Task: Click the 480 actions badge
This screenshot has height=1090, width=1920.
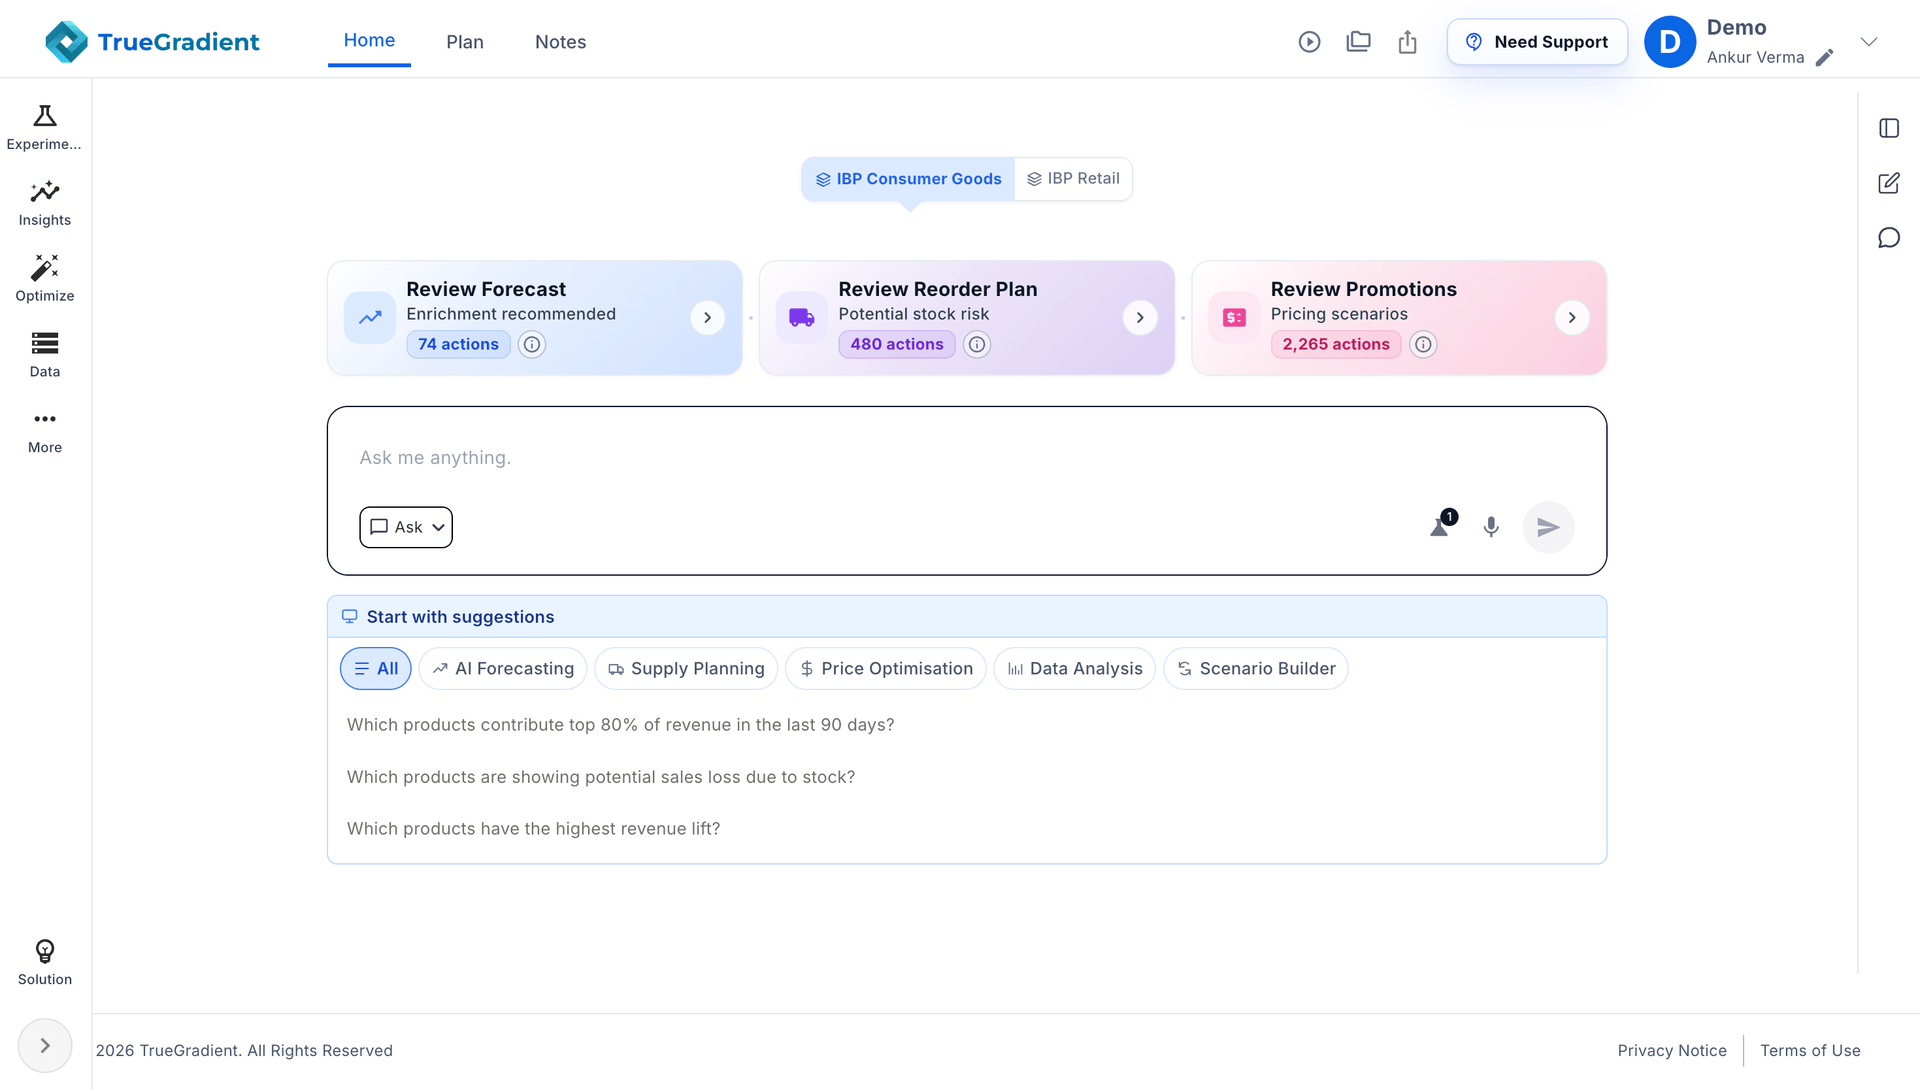Action: tap(897, 344)
